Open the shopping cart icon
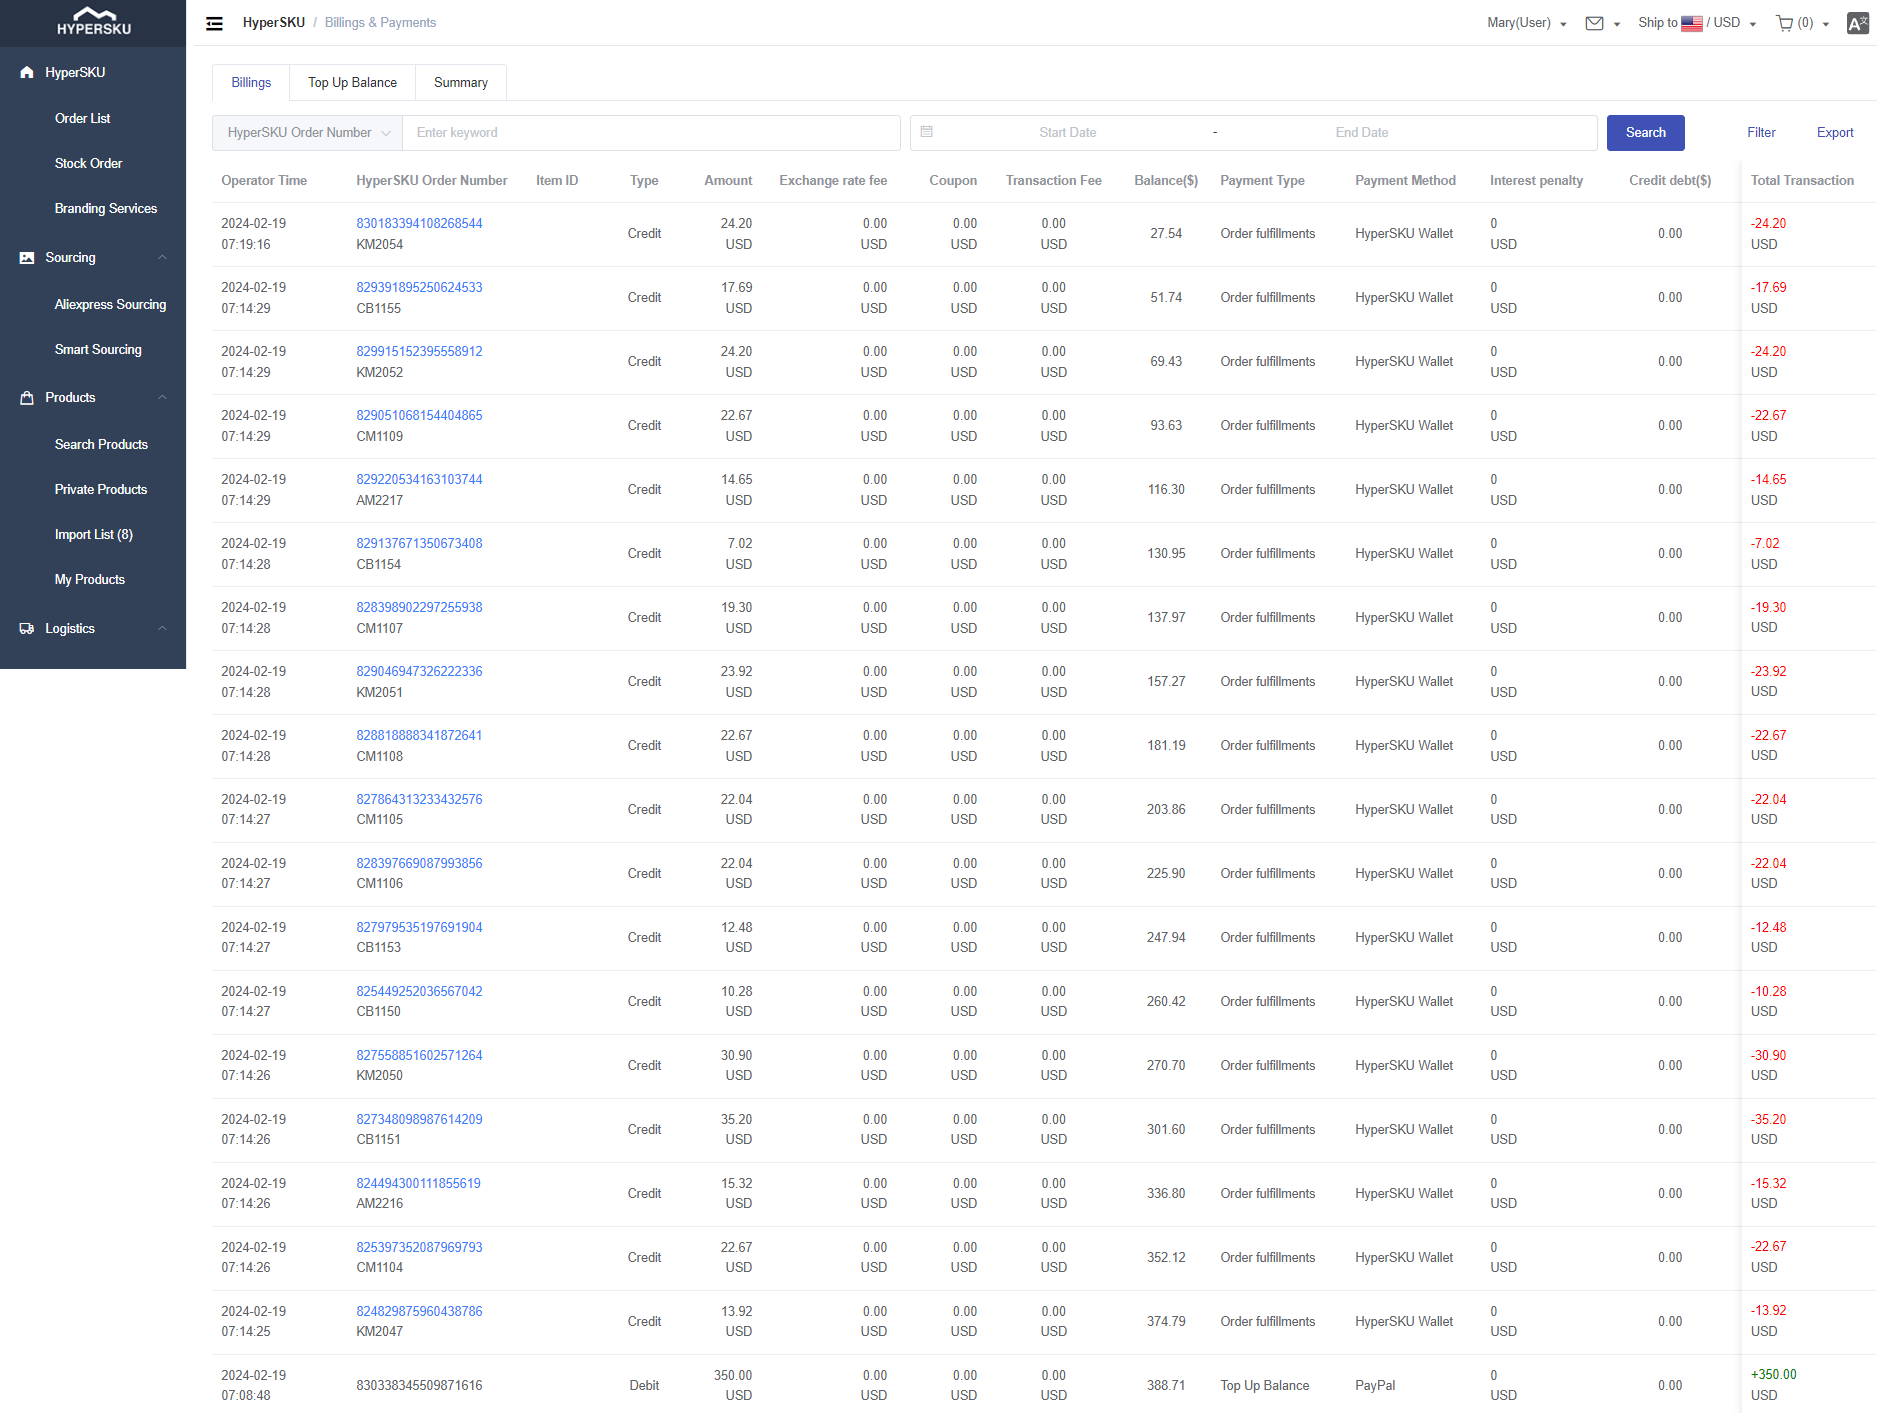 (x=1784, y=23)
